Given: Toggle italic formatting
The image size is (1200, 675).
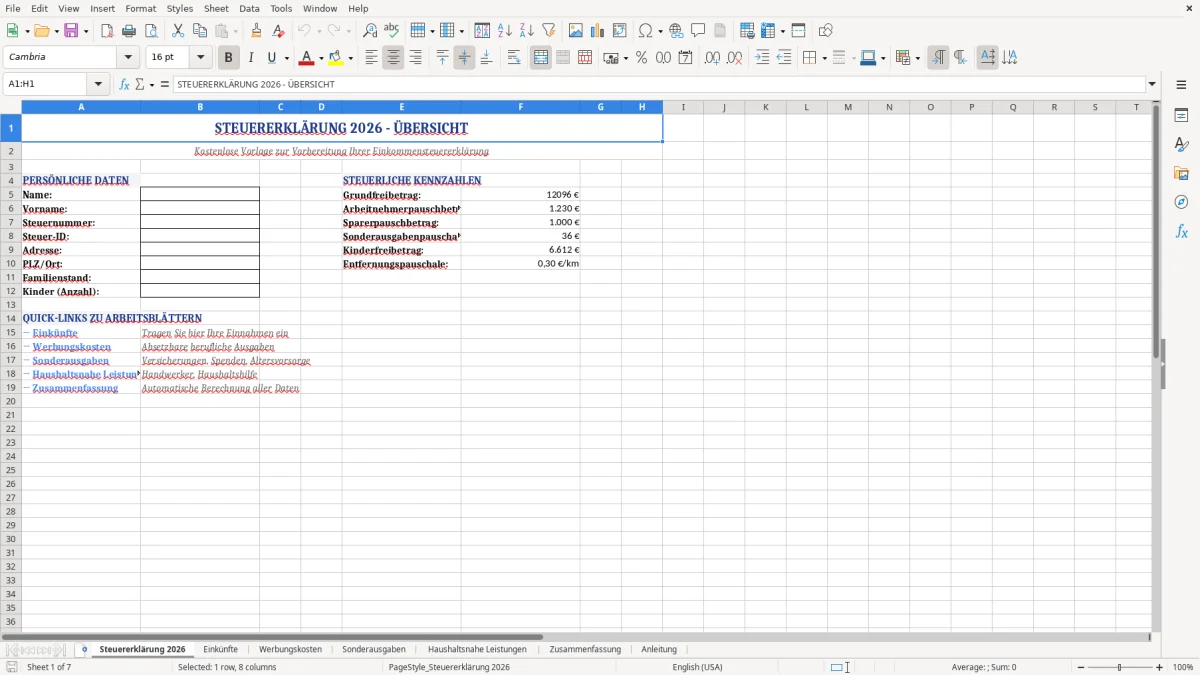Looking at the screenshot, I should tap(251, 57).
